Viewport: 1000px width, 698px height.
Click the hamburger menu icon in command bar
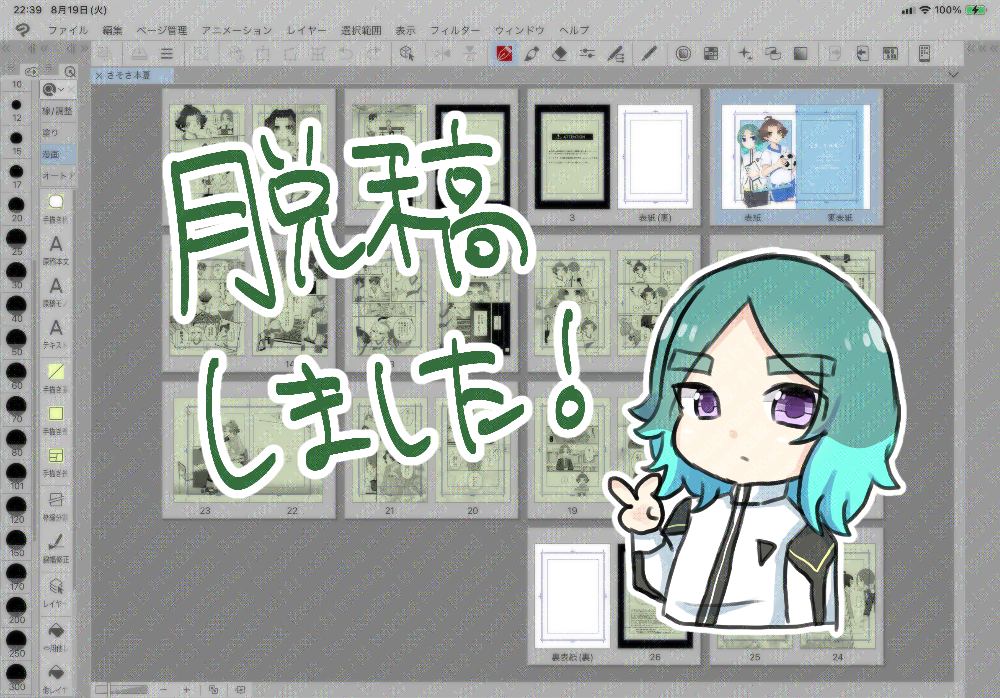coord(167,53)
